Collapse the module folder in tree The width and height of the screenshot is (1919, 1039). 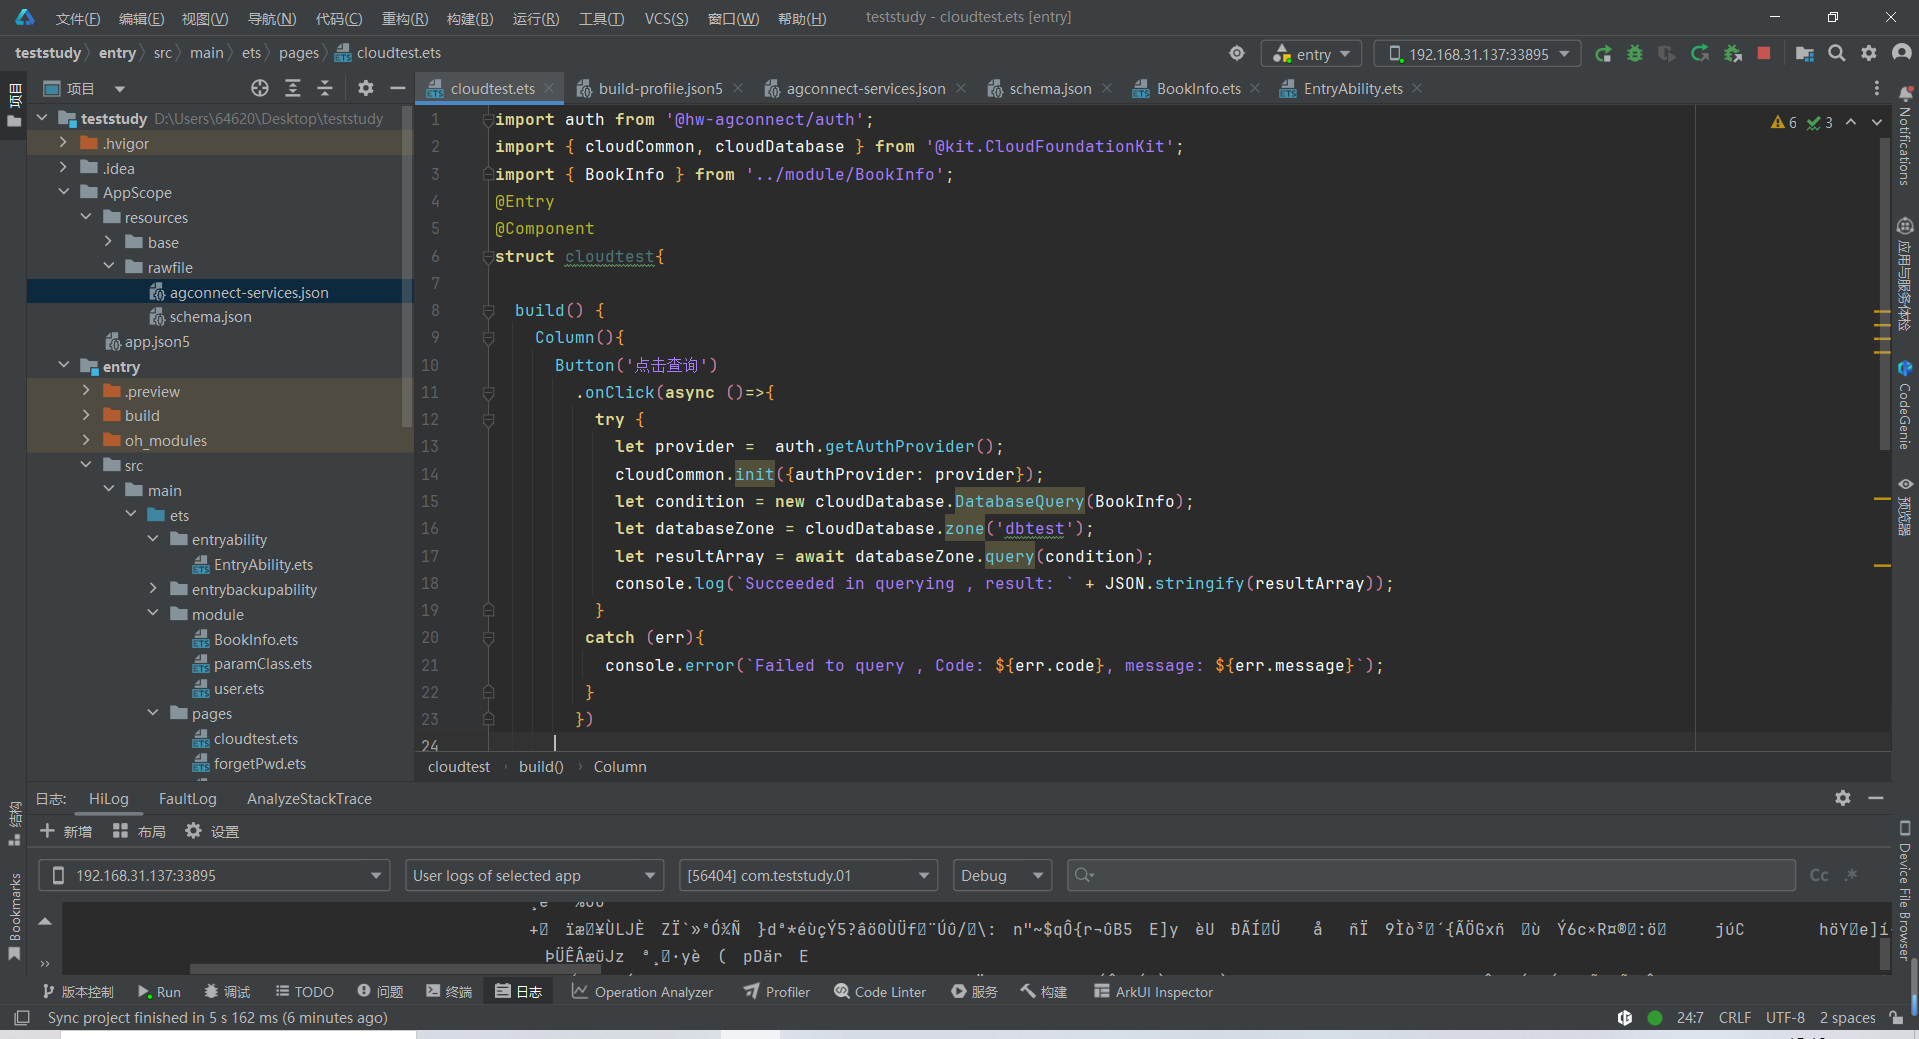pyautogui.click(x=153, y=614)
